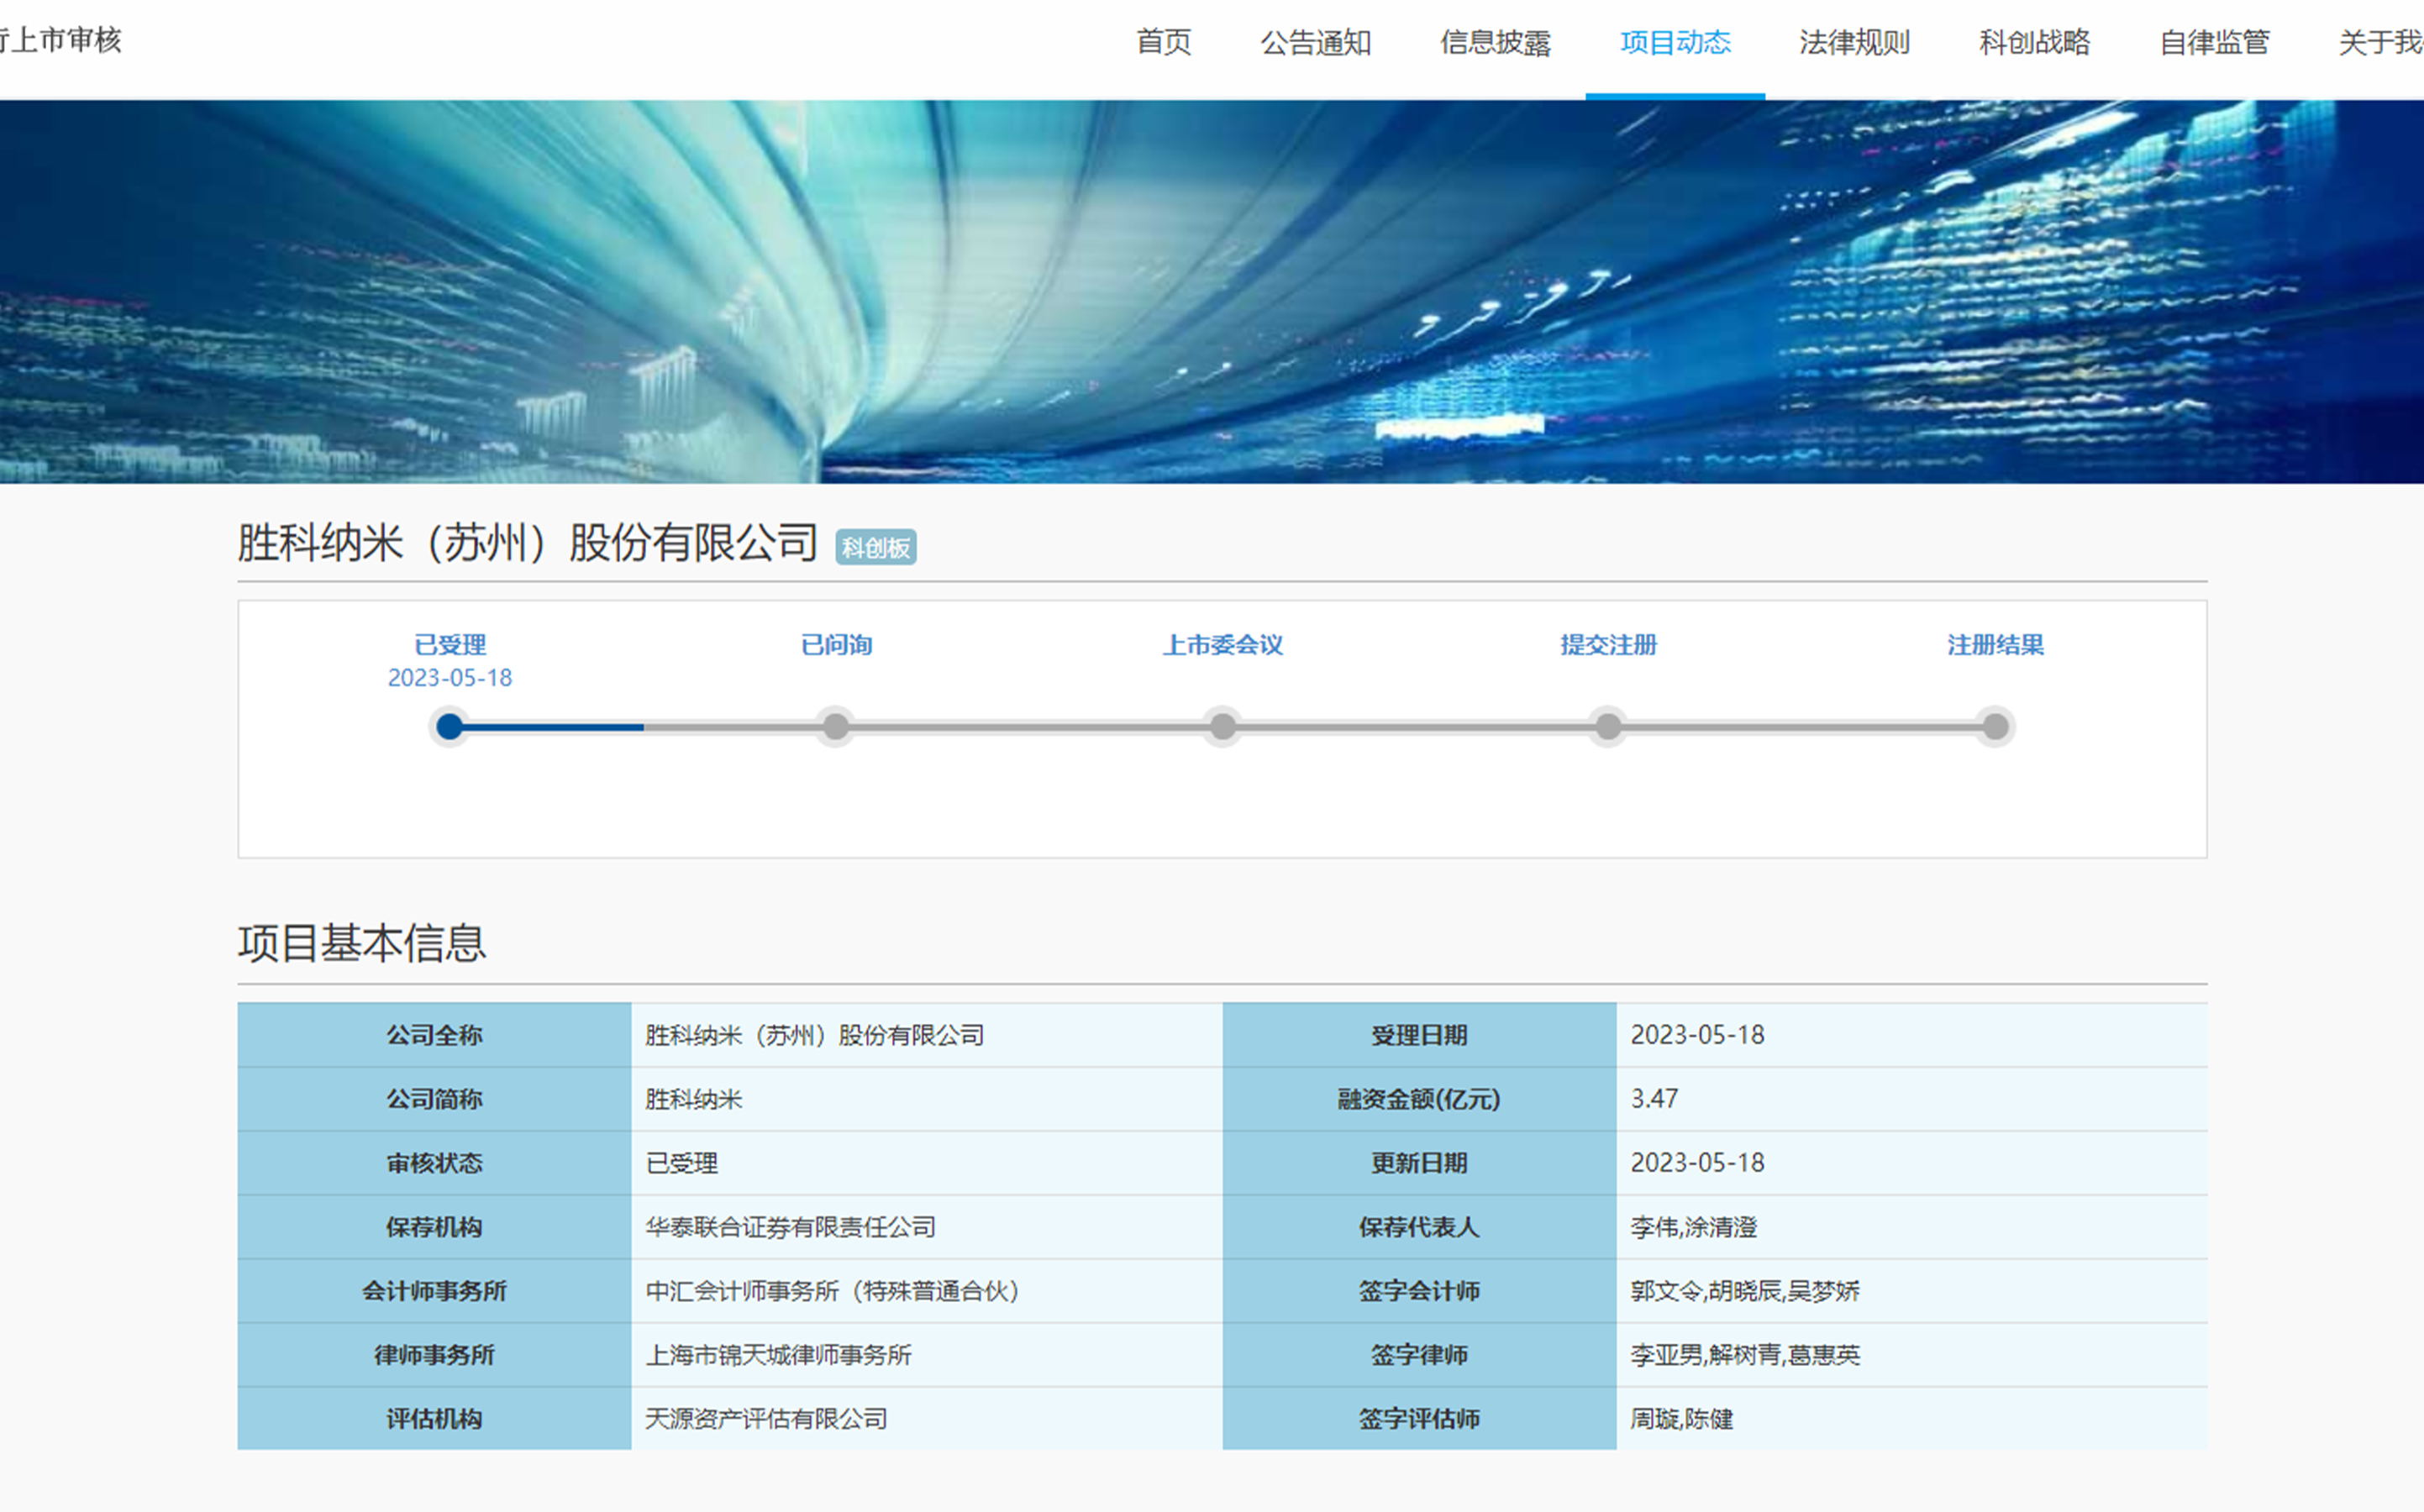
Task: Open the 公告通知 menu
Action: 1315,42
